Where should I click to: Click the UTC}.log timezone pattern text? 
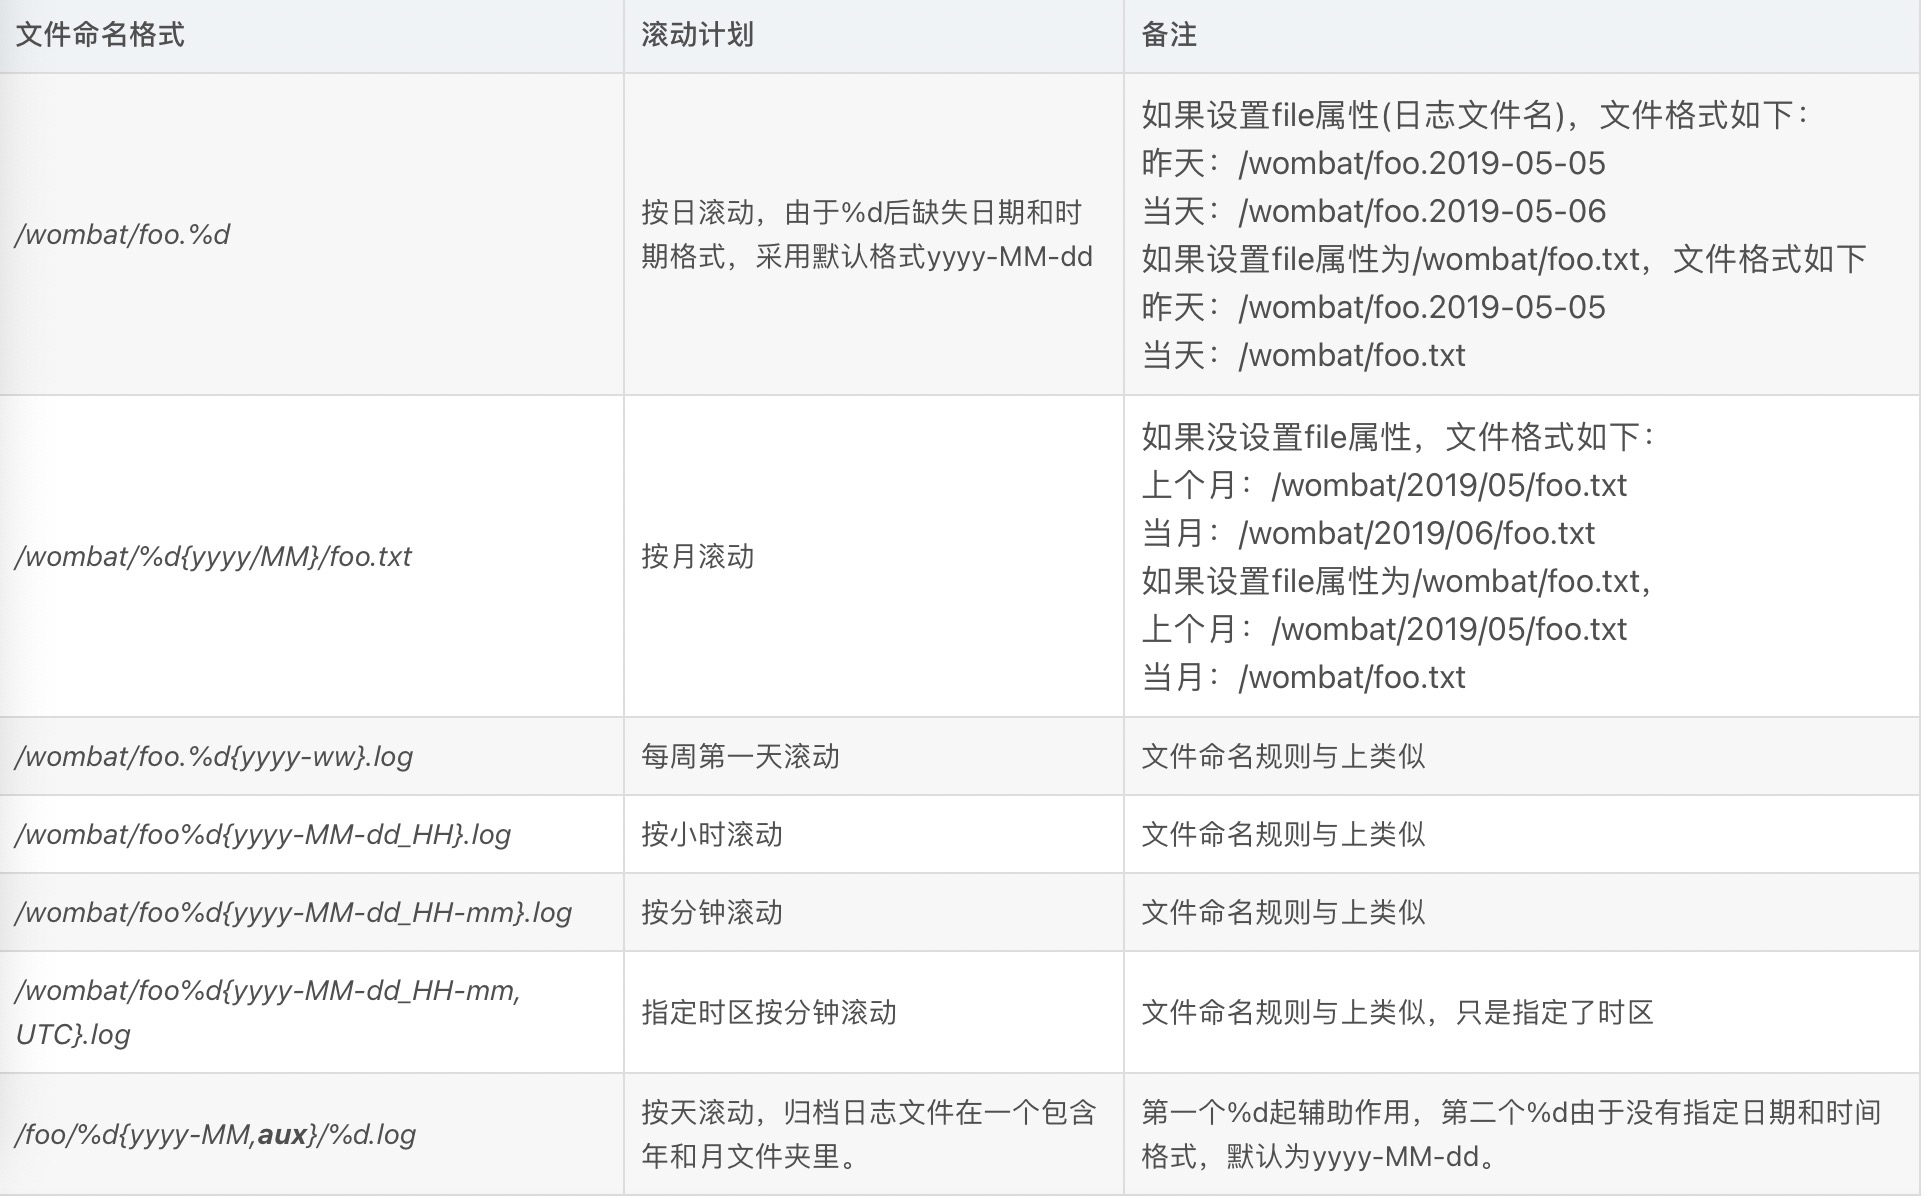click(x=73, y=1034)
